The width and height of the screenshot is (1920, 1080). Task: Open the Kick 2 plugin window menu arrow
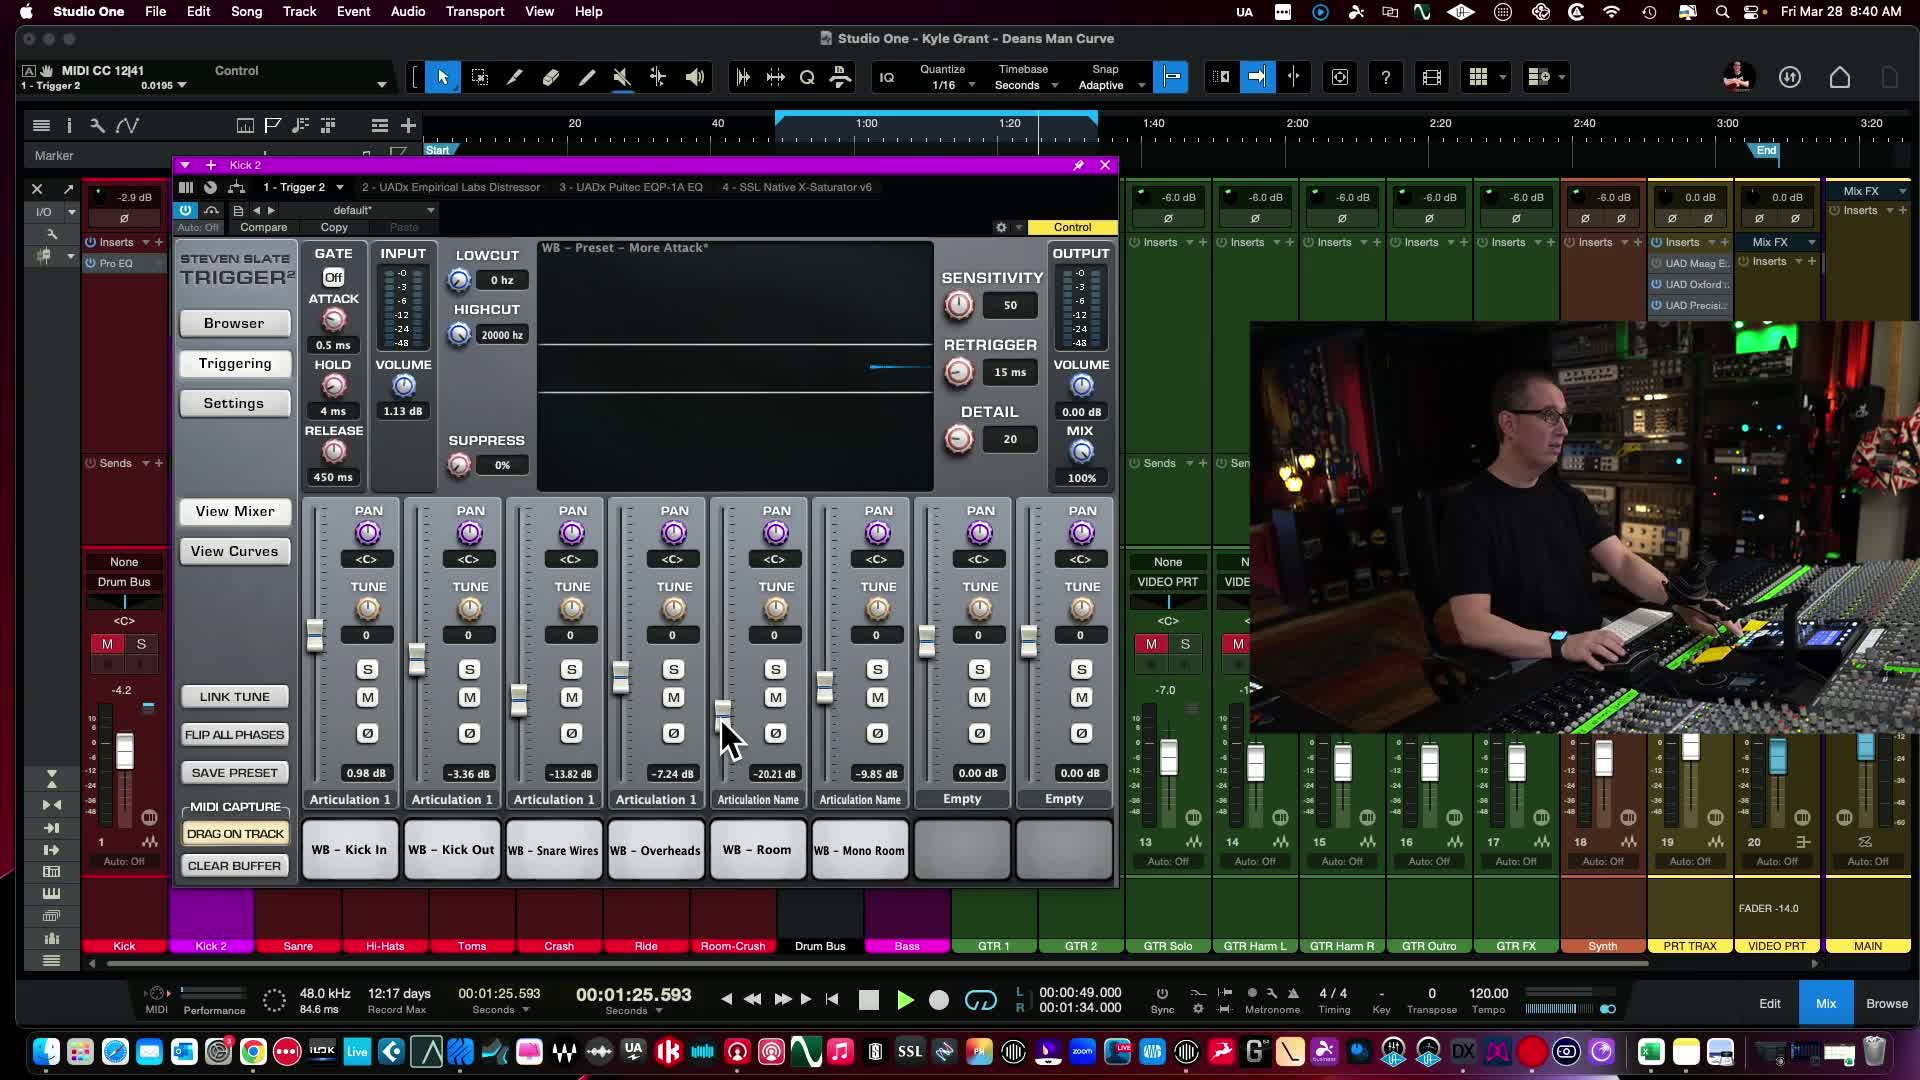[184, 165]
